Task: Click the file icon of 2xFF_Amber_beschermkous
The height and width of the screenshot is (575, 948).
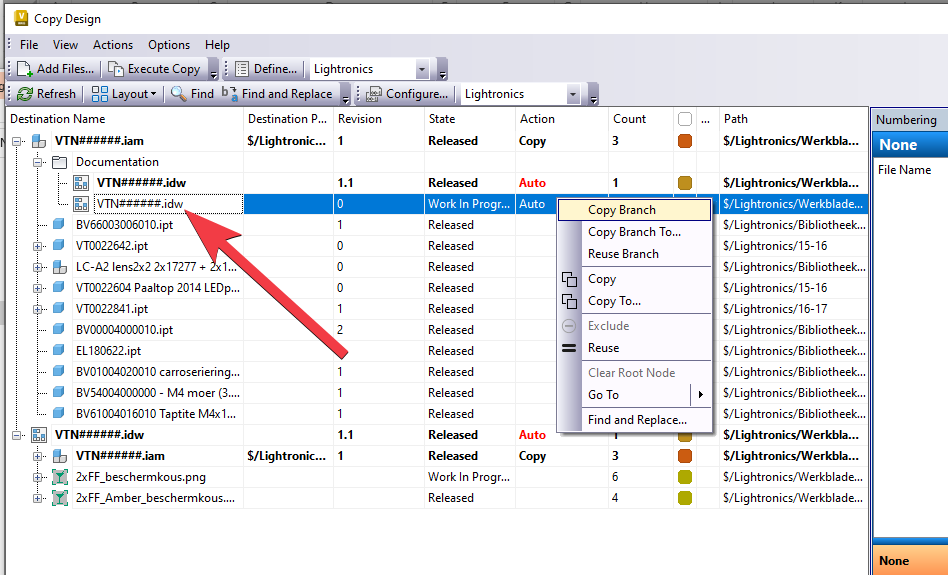Action: click(x=59, y=498)
